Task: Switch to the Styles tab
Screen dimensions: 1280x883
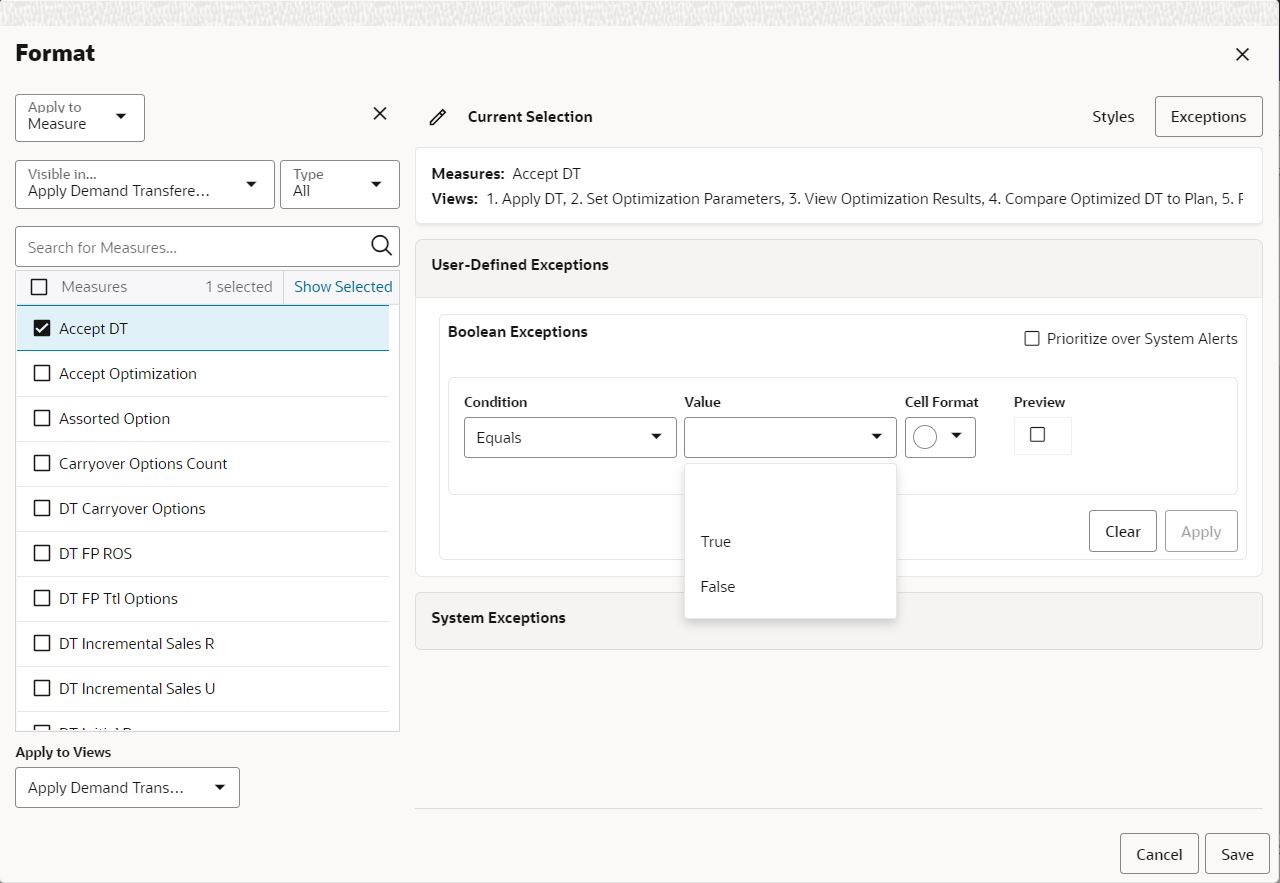Action: tap(1112, 116)
